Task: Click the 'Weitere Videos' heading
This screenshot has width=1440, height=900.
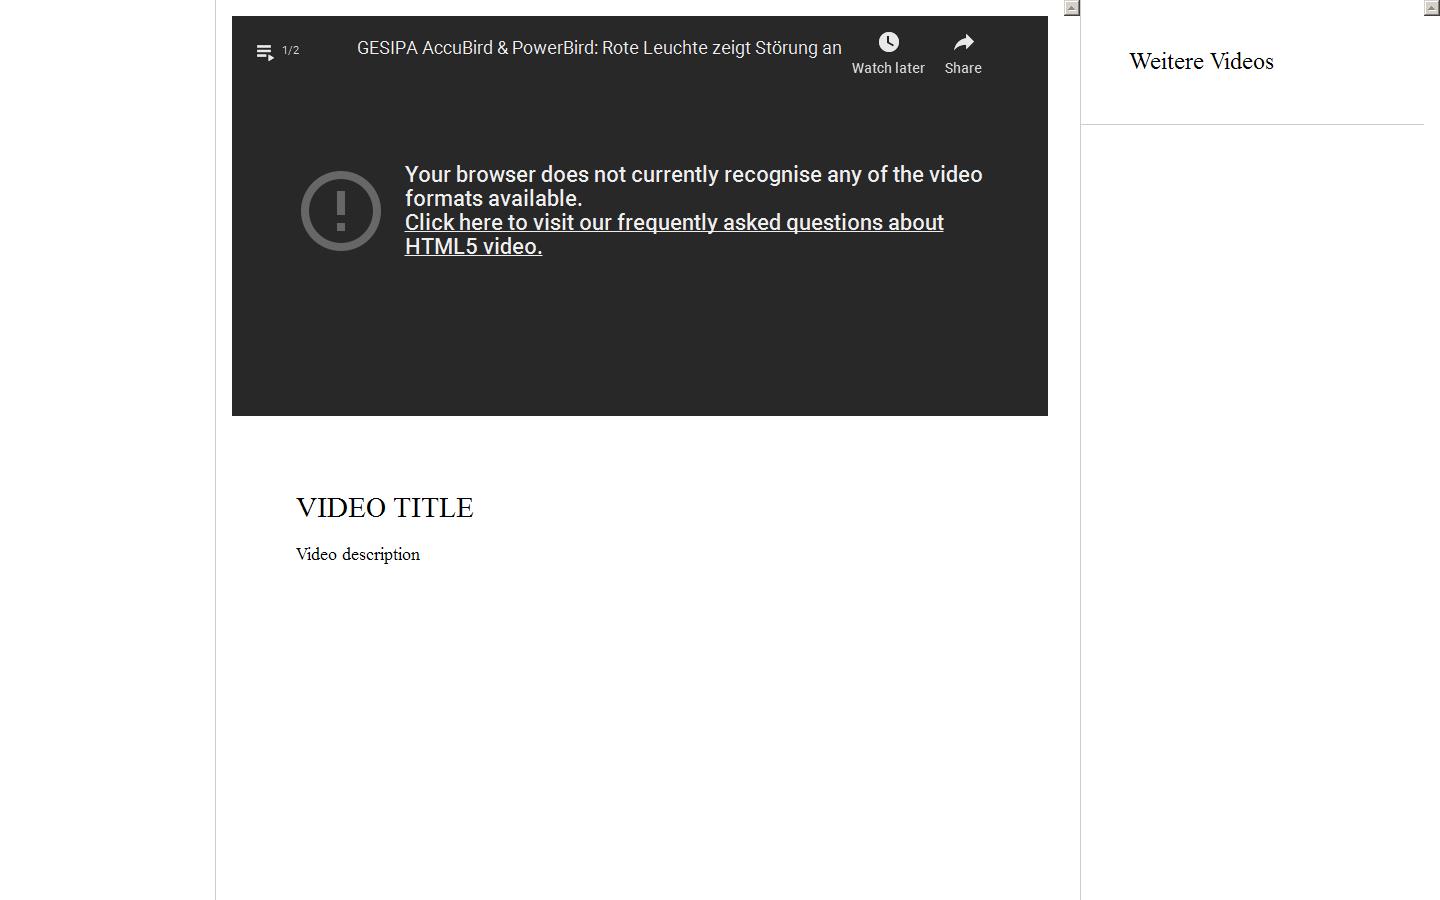Action: click(1201, 62)
